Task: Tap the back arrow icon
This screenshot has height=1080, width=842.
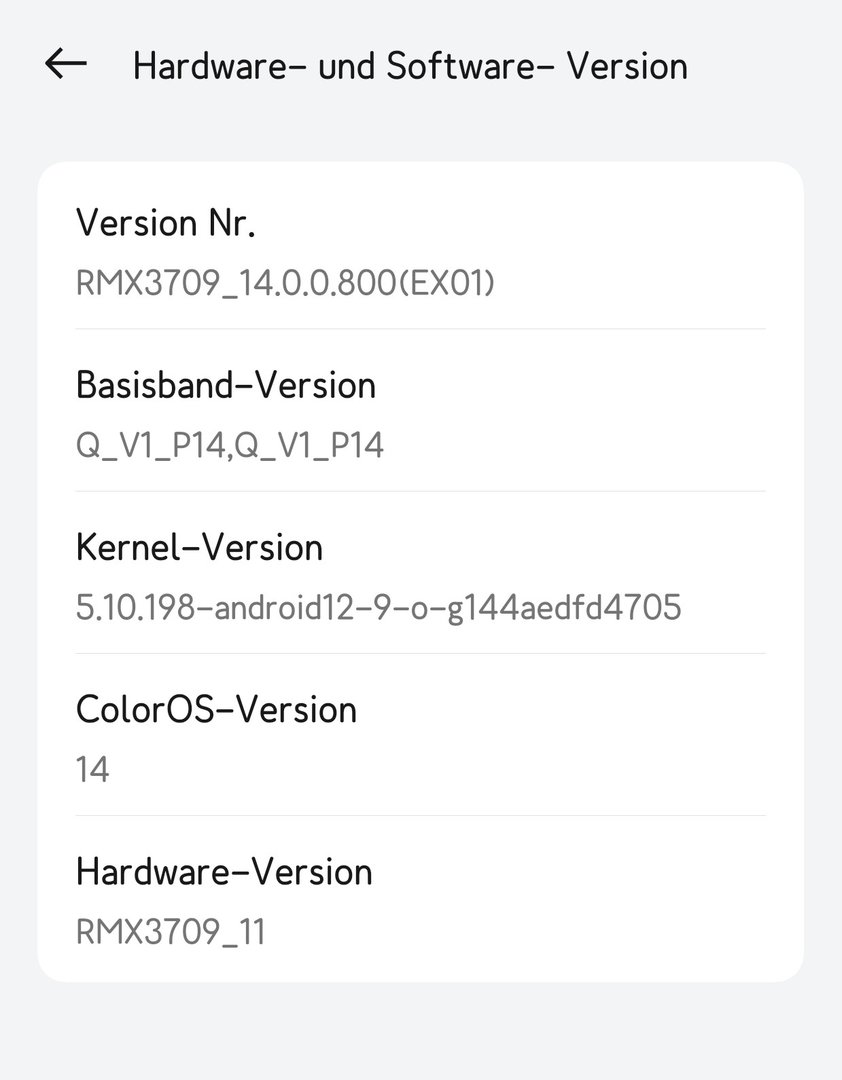Action: point(66,65)
